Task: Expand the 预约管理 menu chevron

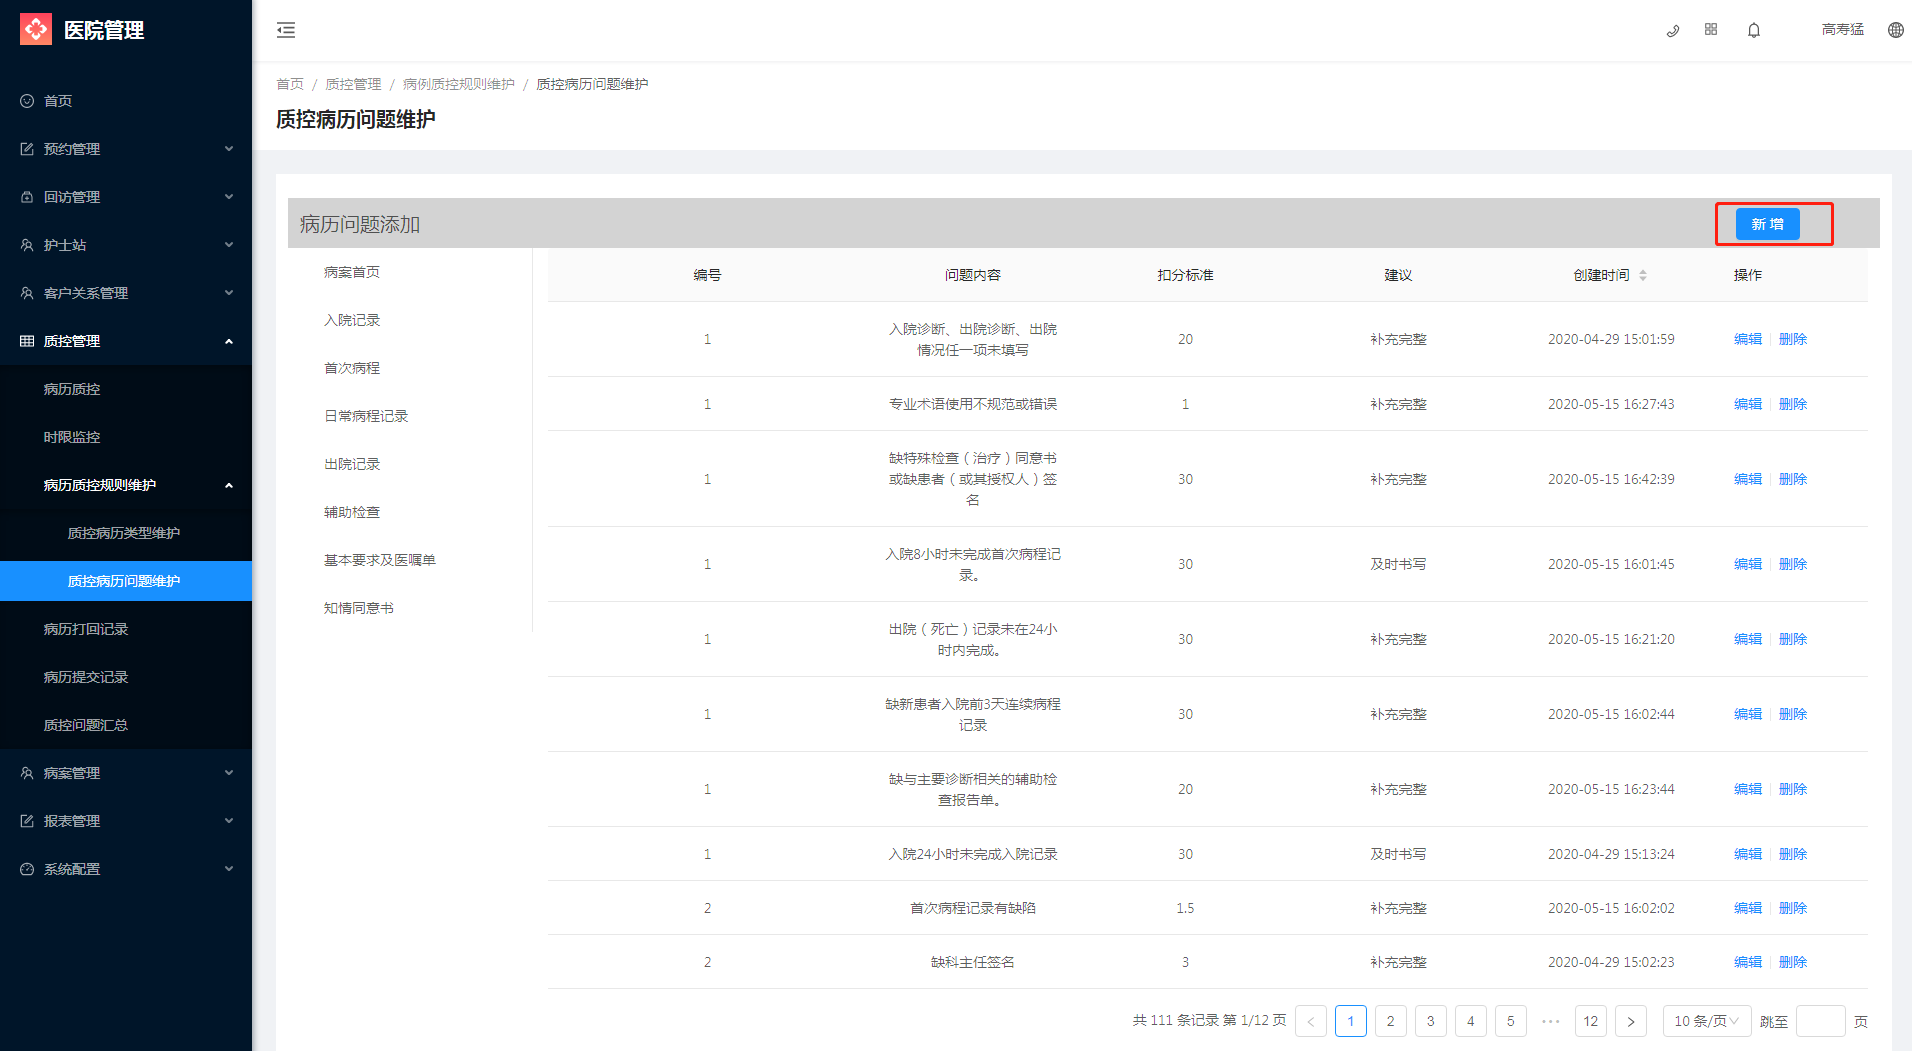Action: tap(229, 149)
